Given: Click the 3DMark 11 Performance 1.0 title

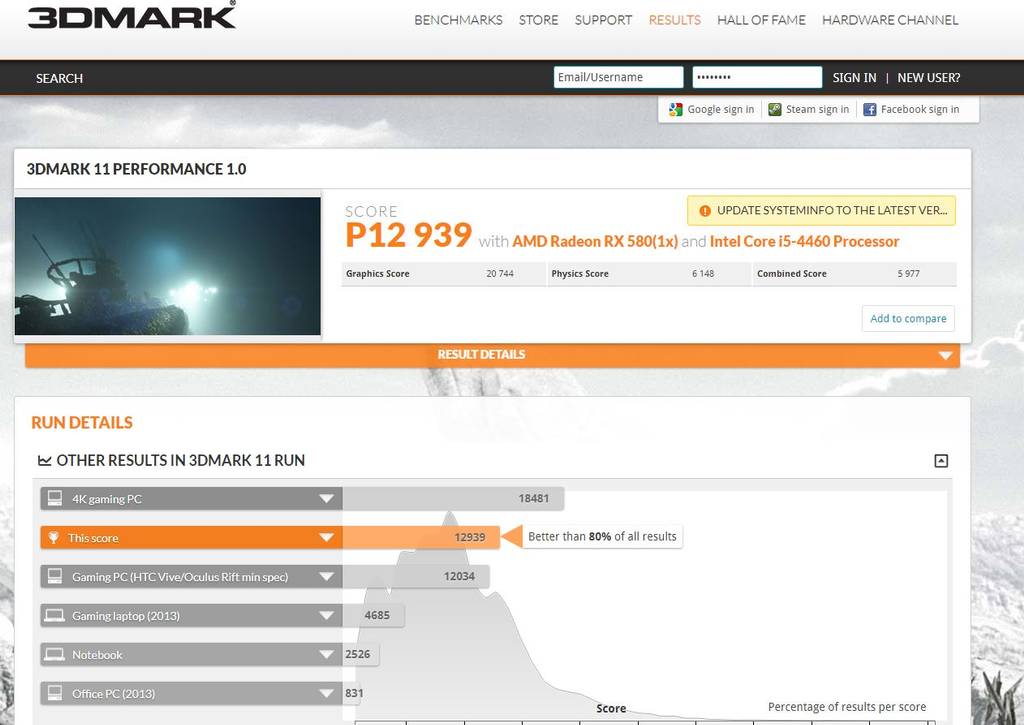Looking at the screenshot, I should (x=136, y=169).
